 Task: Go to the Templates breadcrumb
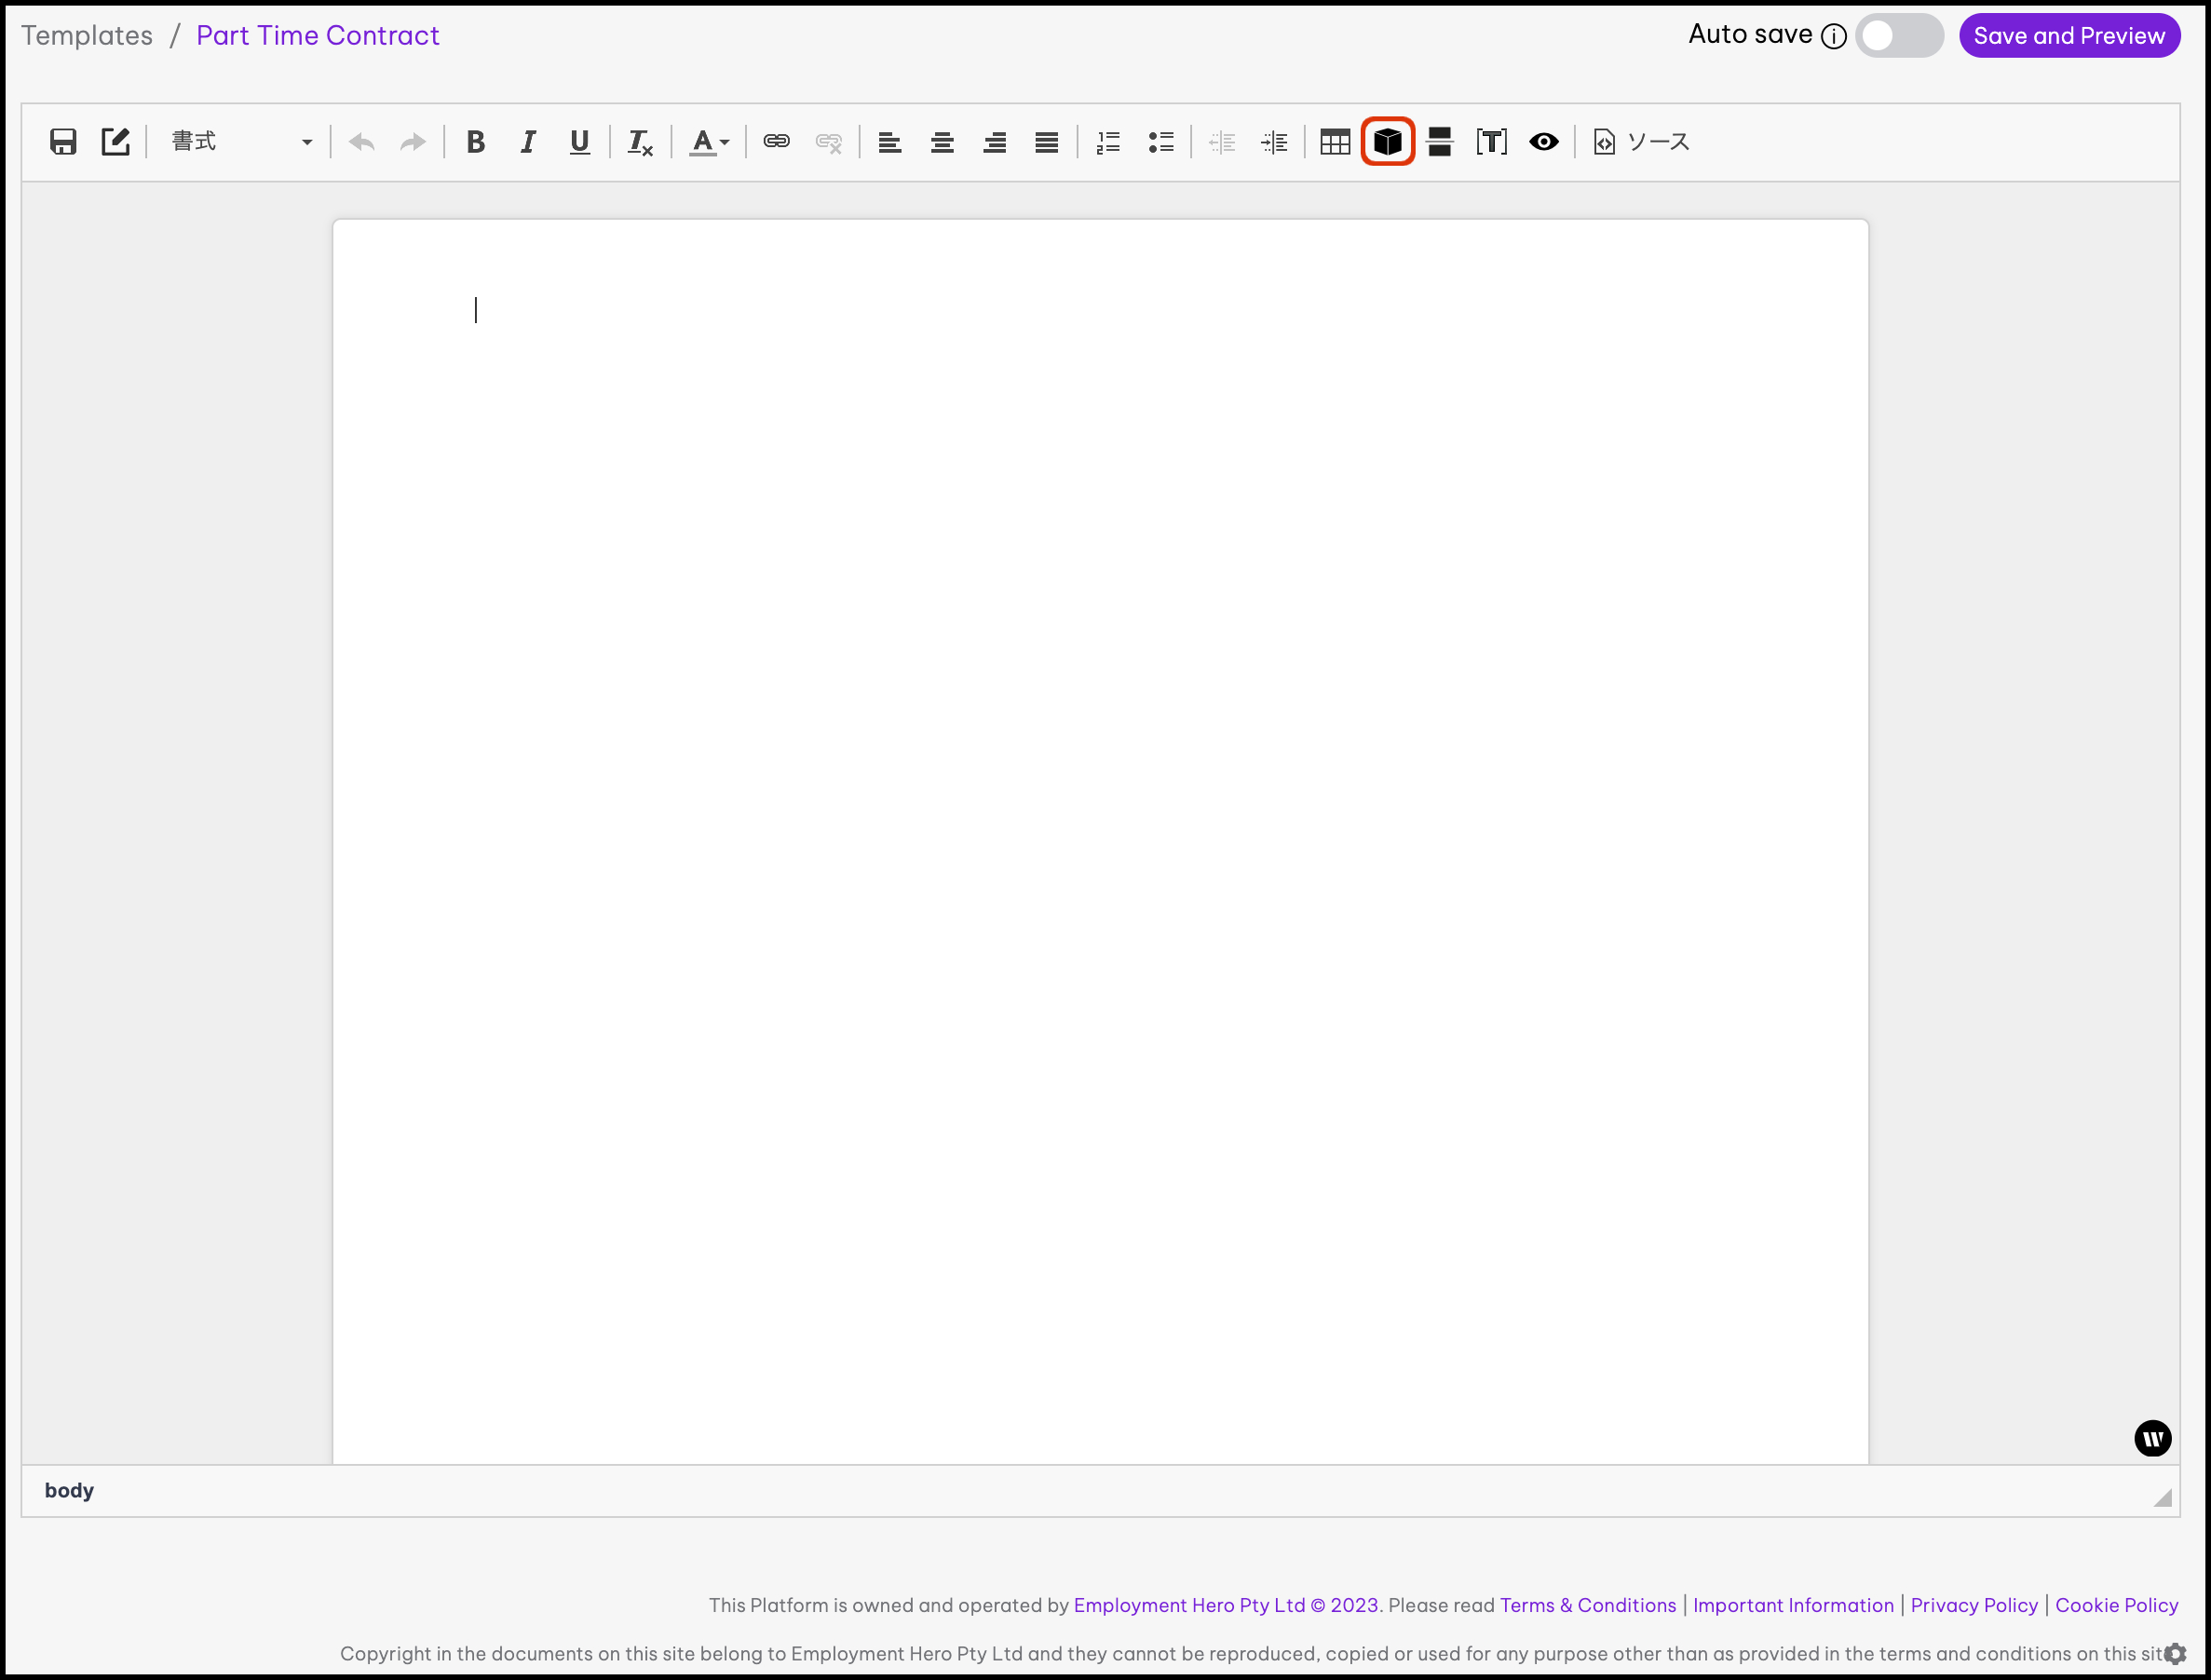[87, 36]
